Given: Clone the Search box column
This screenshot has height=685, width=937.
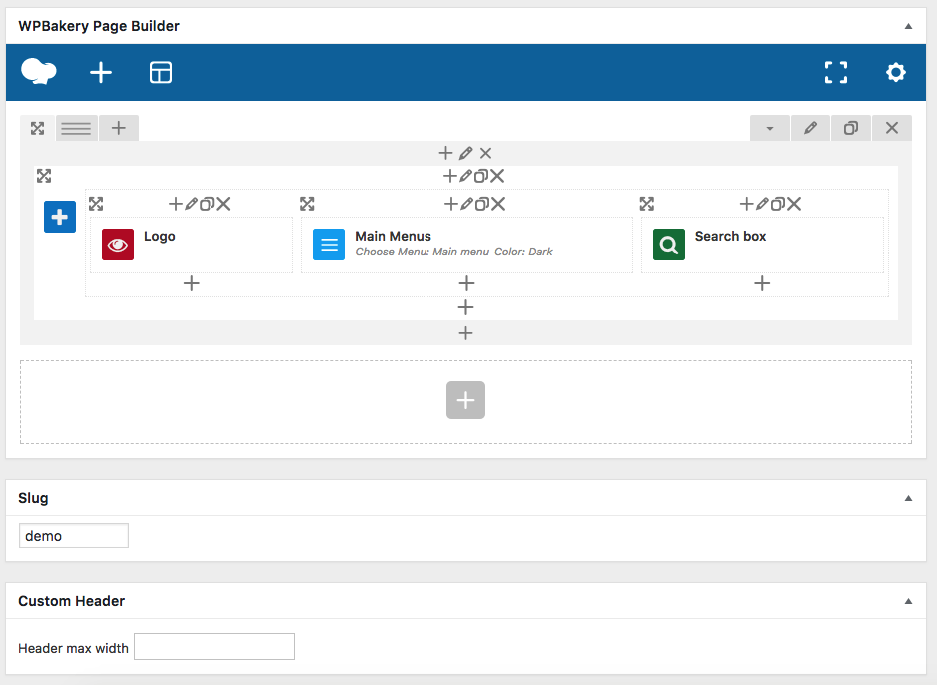Looking at the screenshot, I should pos(777,204).
